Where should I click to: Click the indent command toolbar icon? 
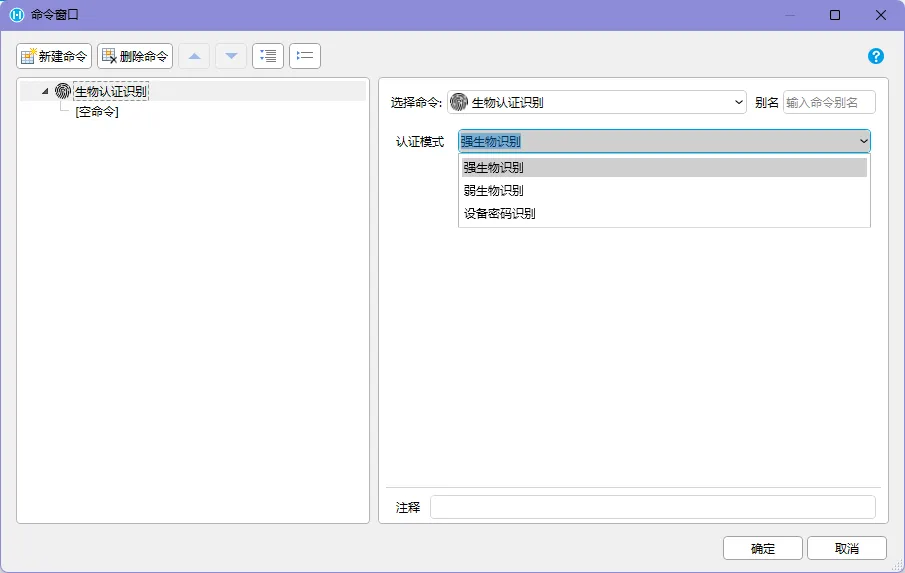(x=268, y=56)
